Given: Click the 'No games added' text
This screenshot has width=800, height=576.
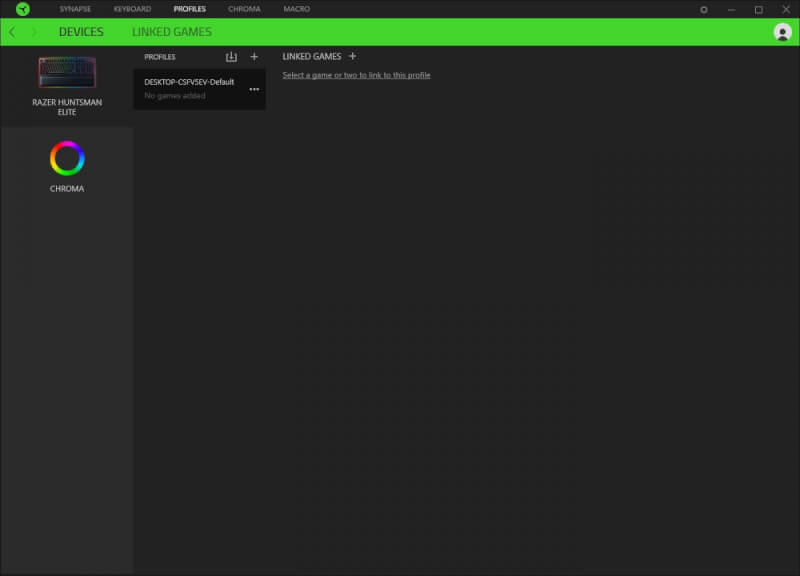Looking at the screenshot, I should 174,95.
